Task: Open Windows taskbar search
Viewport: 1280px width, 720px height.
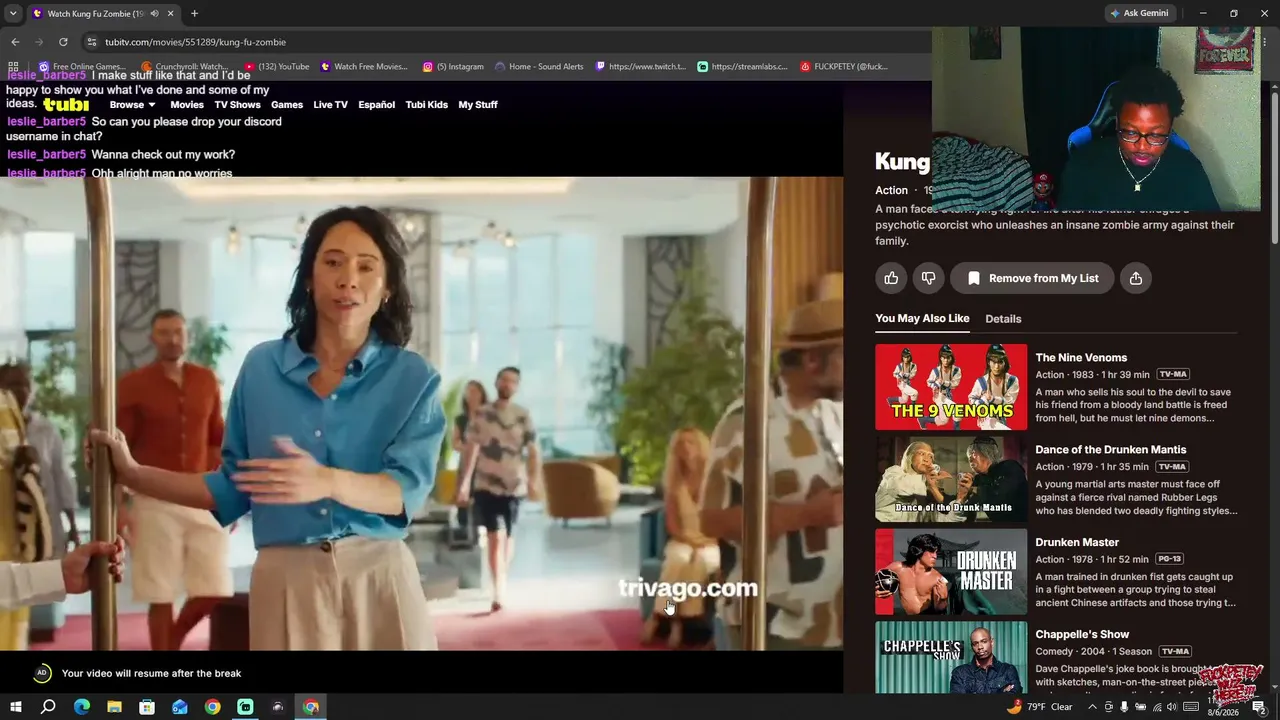Action: tap(48, 707)
